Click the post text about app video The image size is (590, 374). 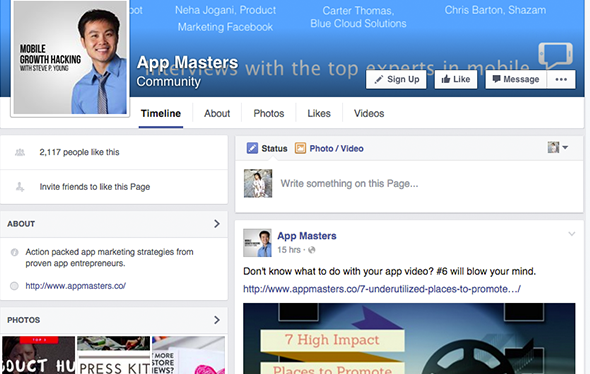(389, 271)
